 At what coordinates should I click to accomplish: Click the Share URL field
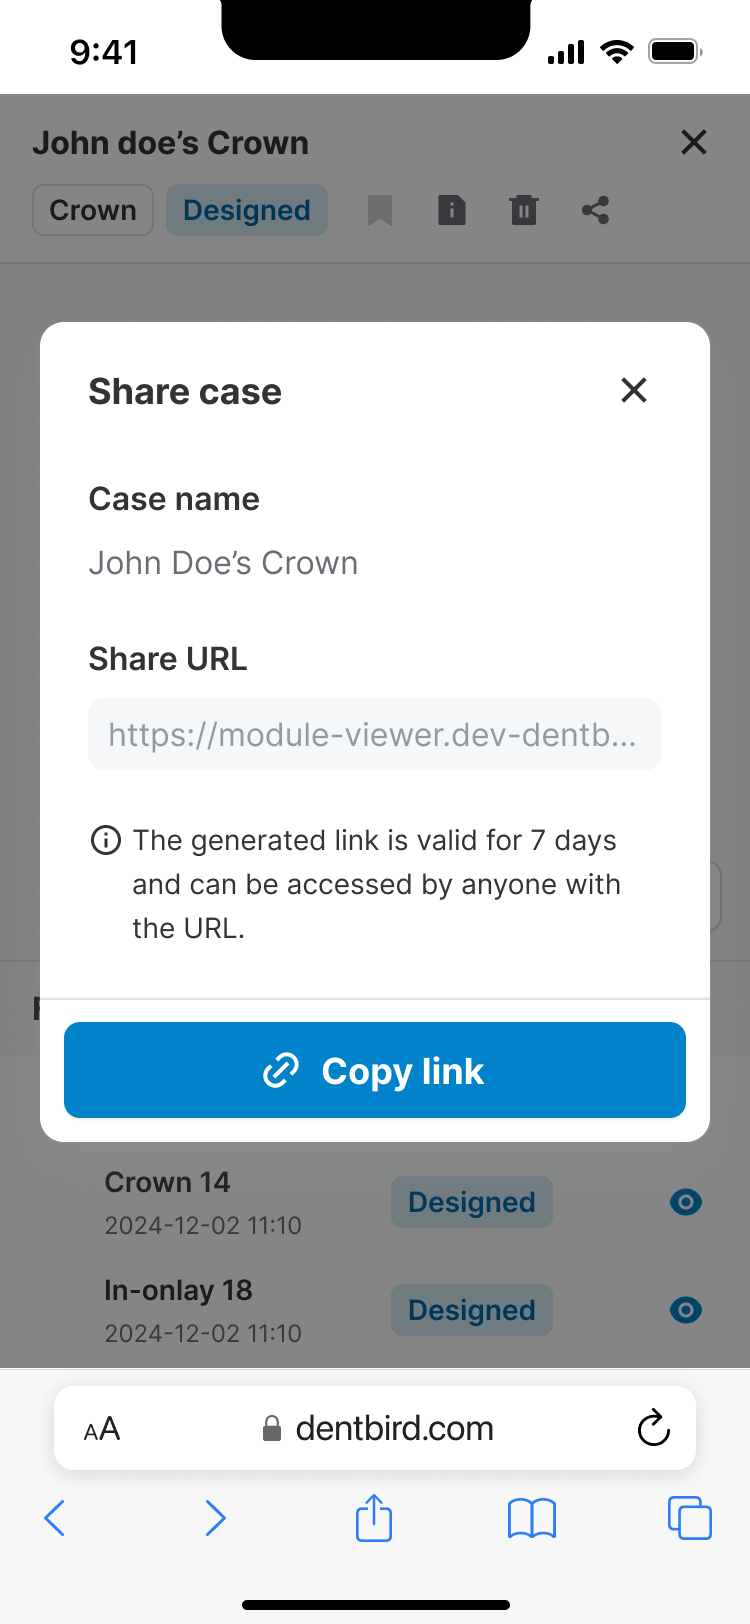[x=375, y=734]
